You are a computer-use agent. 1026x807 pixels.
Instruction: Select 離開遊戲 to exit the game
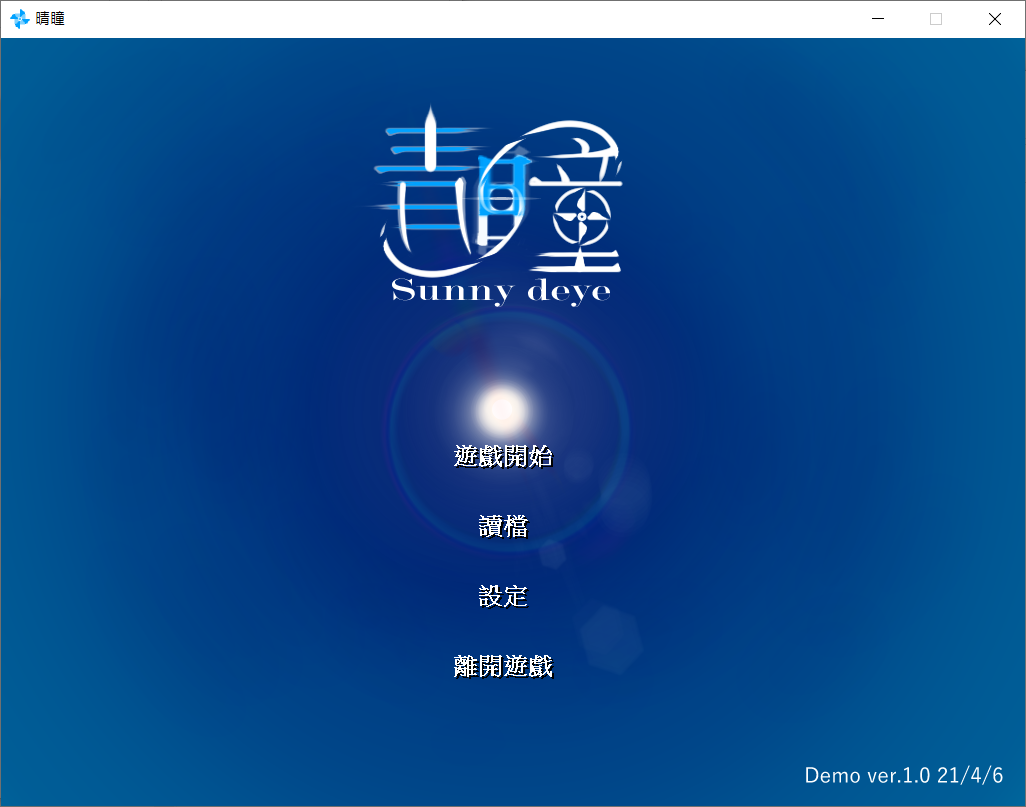coord(503,667)
